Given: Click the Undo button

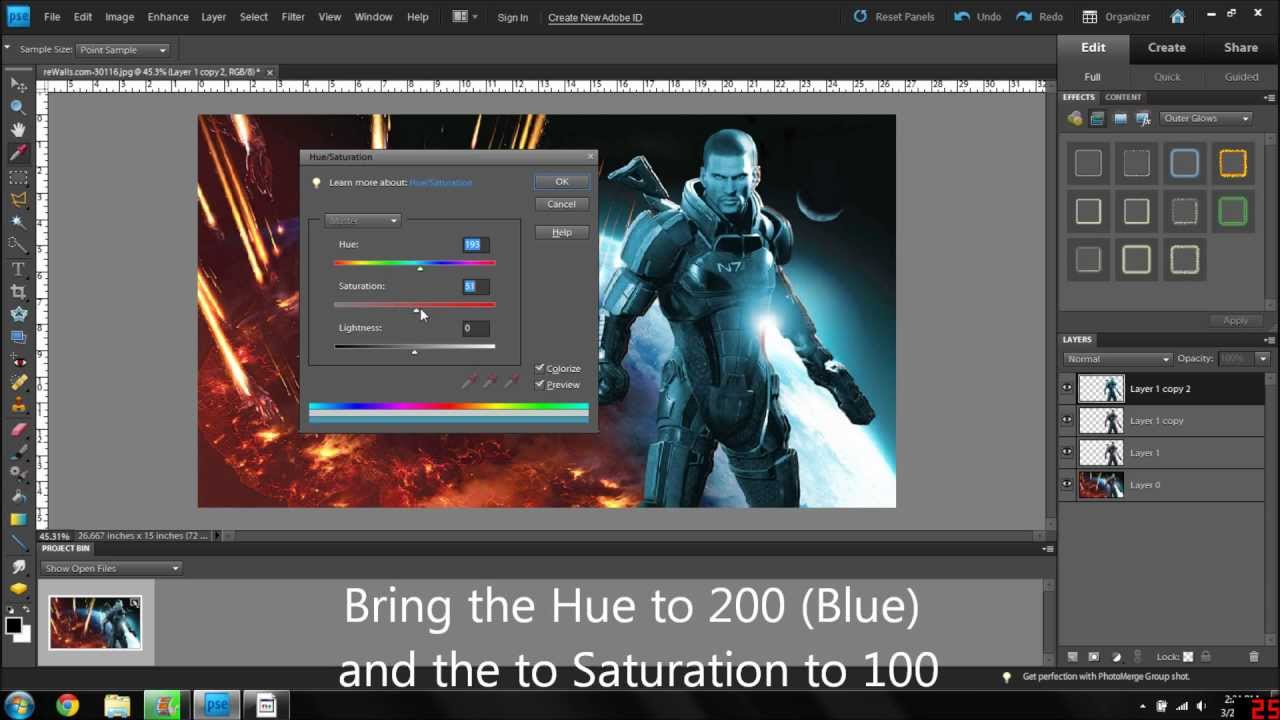Looking at the screenshot, I should click(977, 17).
